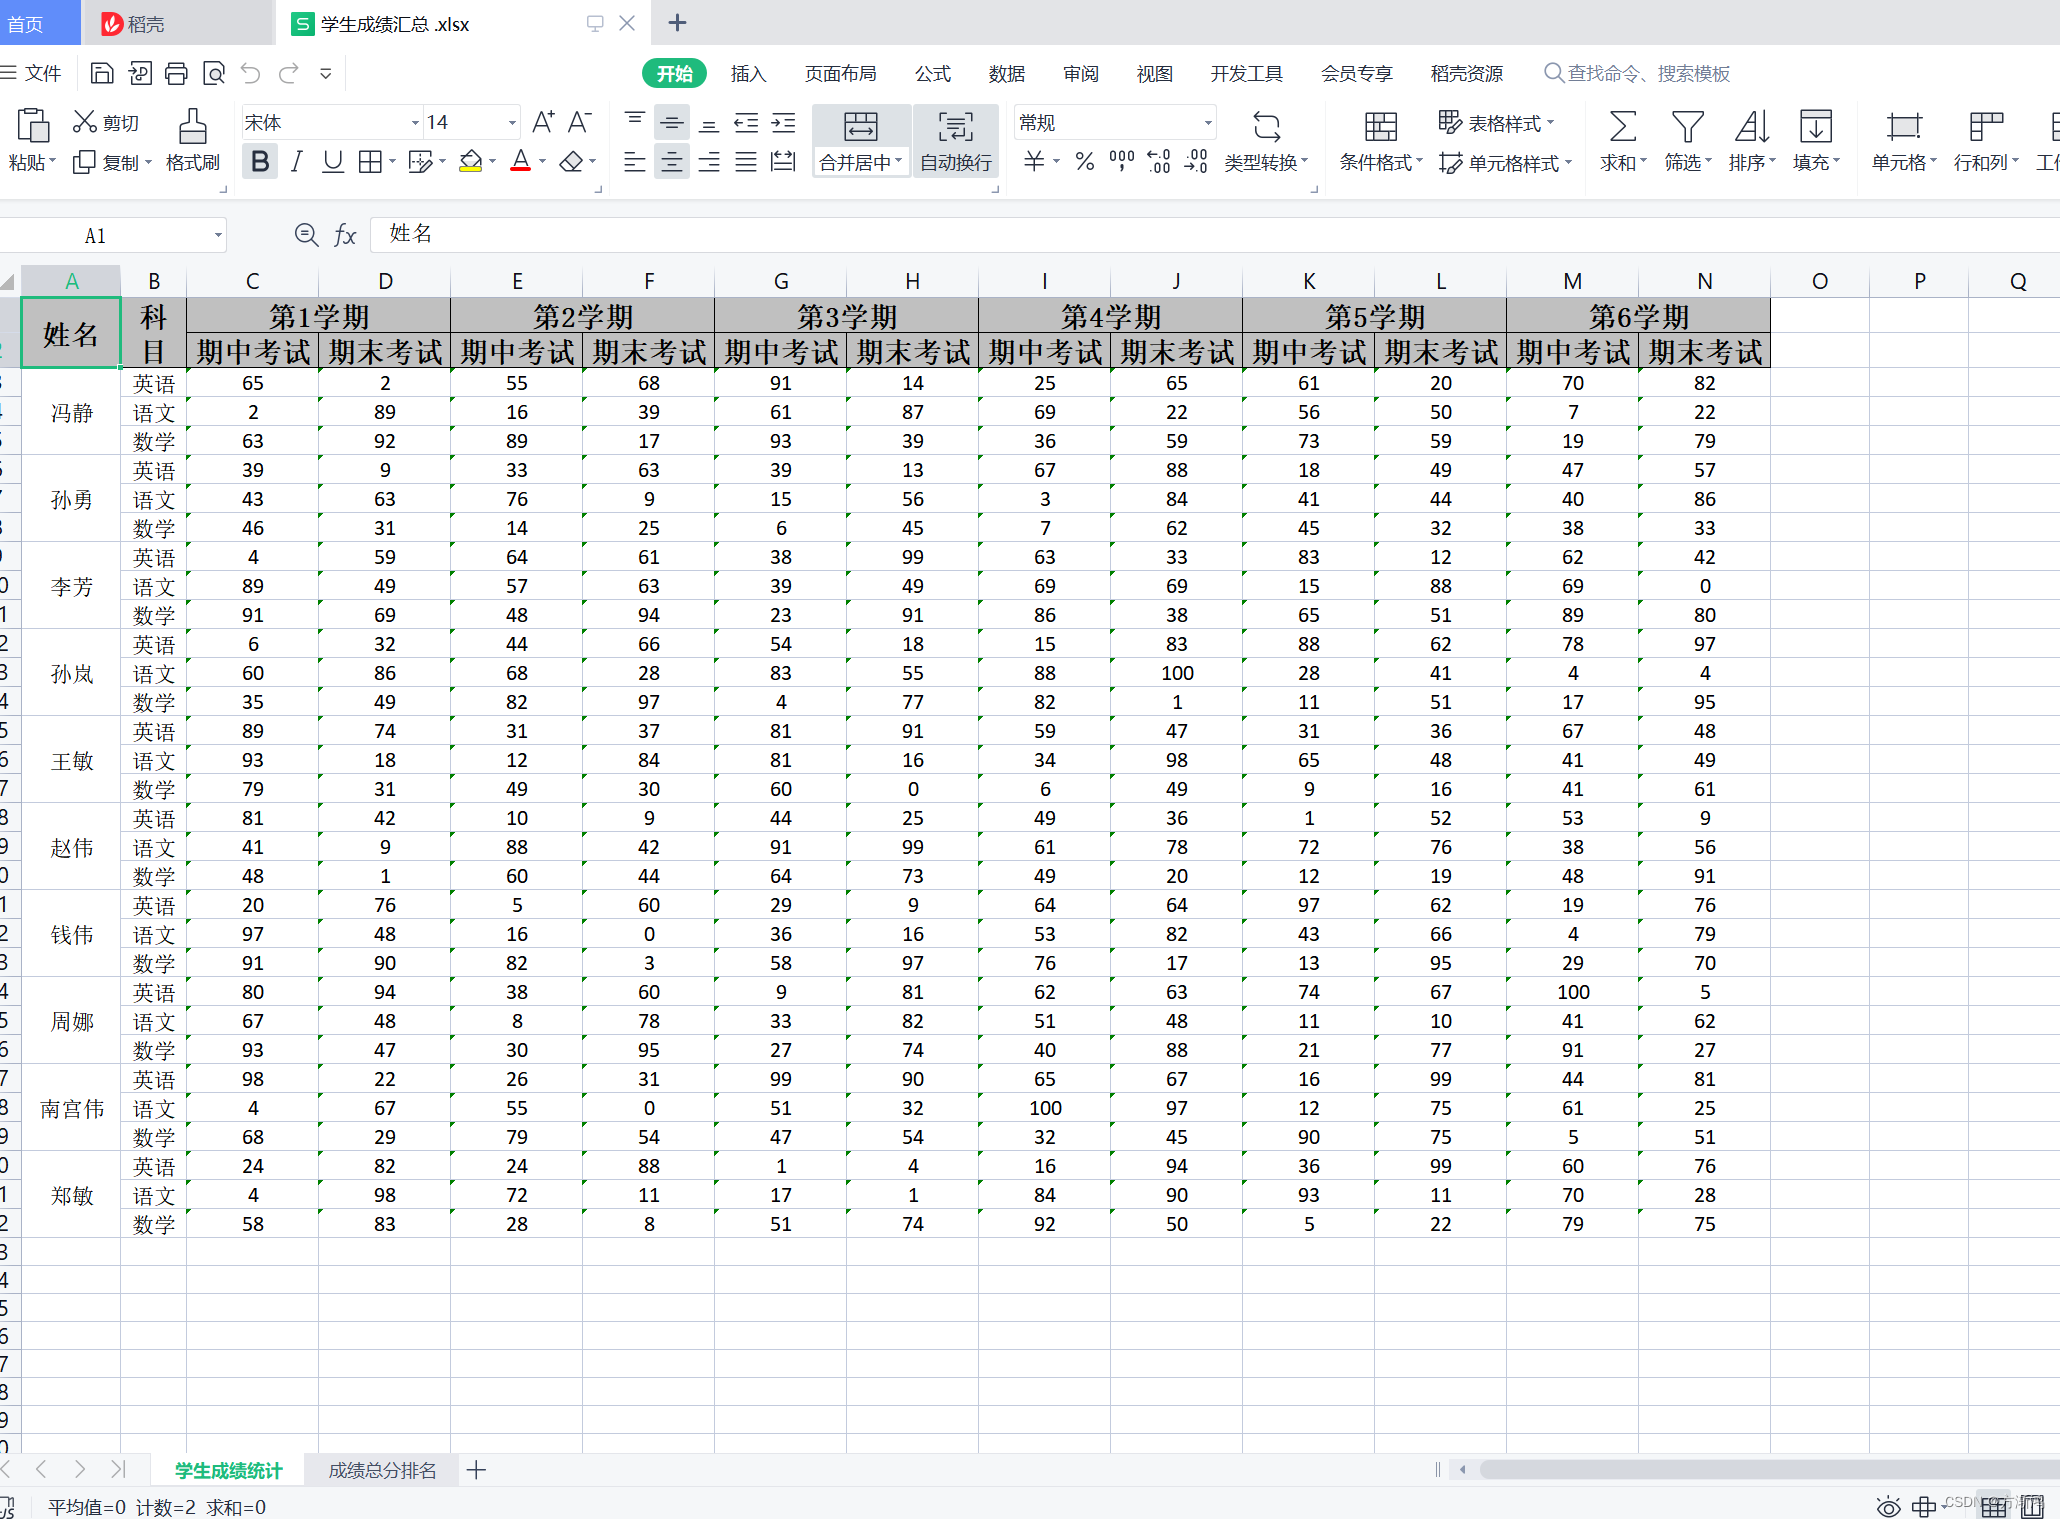Expand Cell Styles (单元格样式) dropdown

click(1568, 162)
